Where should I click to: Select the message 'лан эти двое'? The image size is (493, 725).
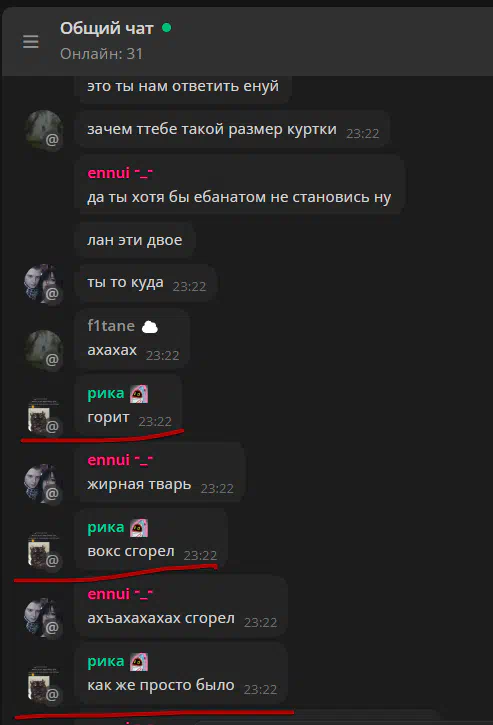point(135,240)
